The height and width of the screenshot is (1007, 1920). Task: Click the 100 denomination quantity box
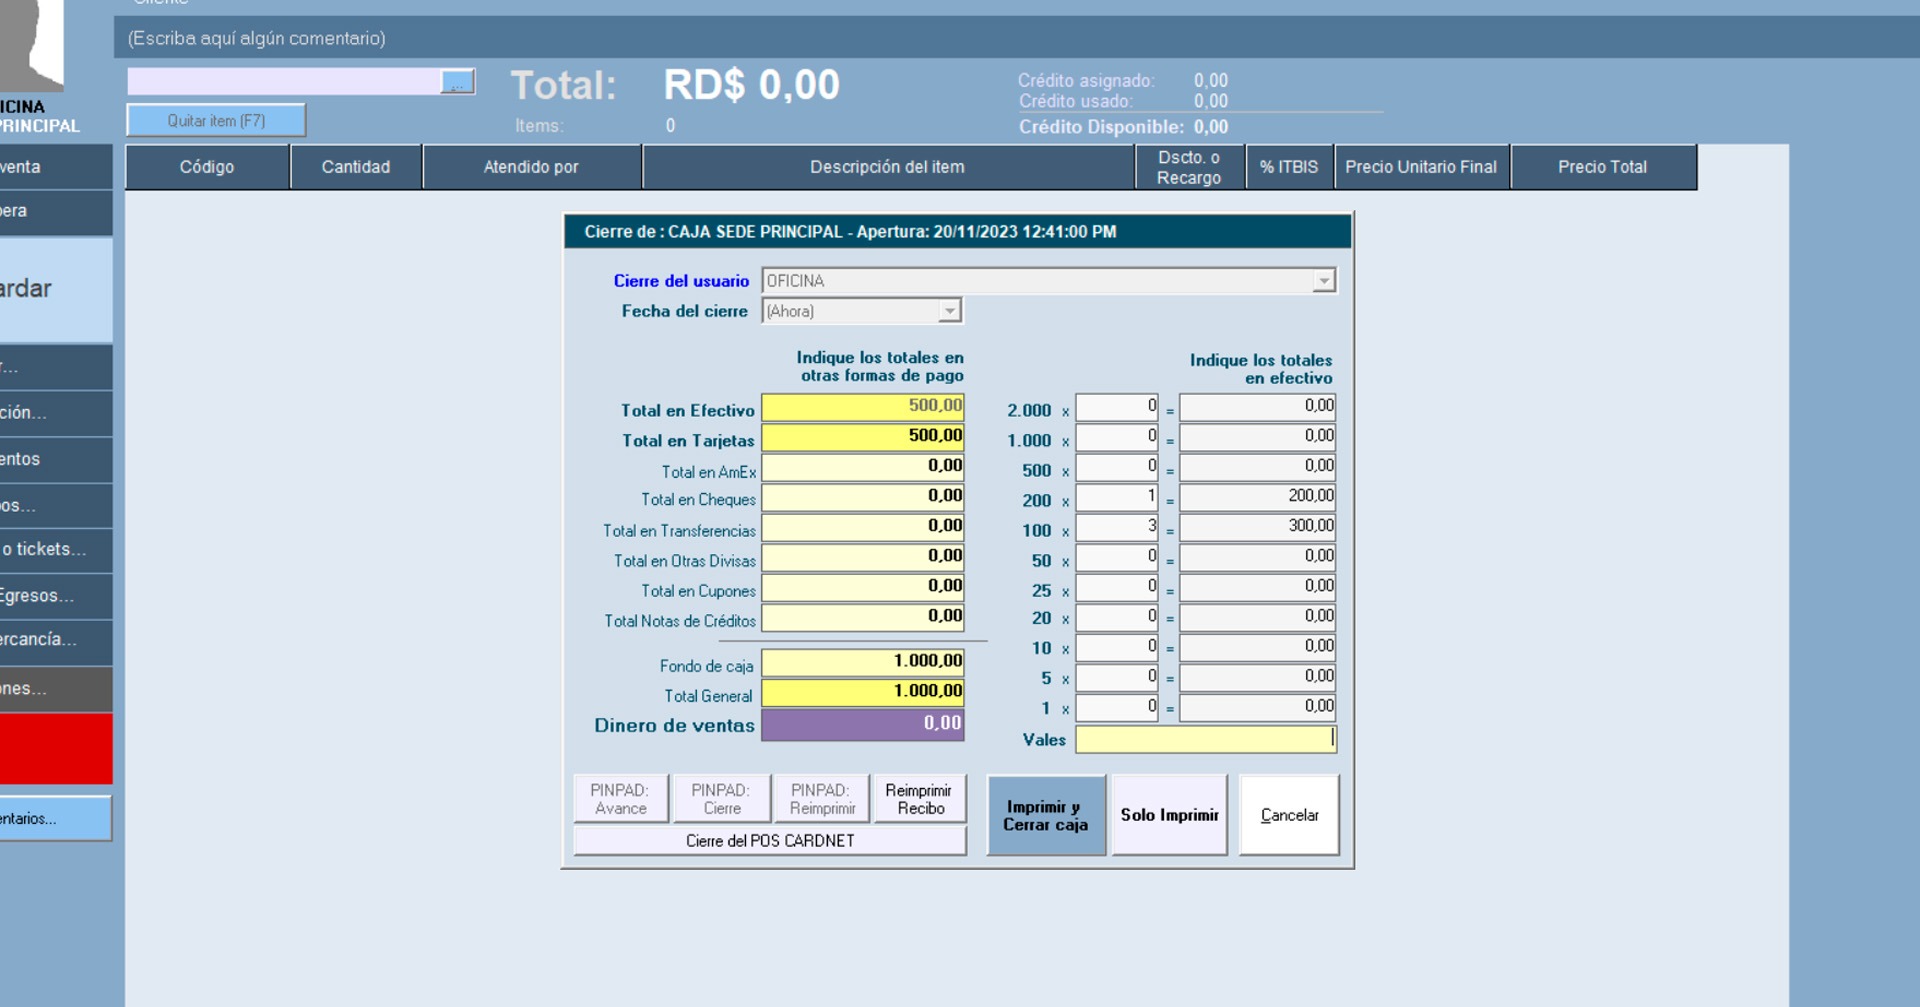click(x=1116, y=527)
